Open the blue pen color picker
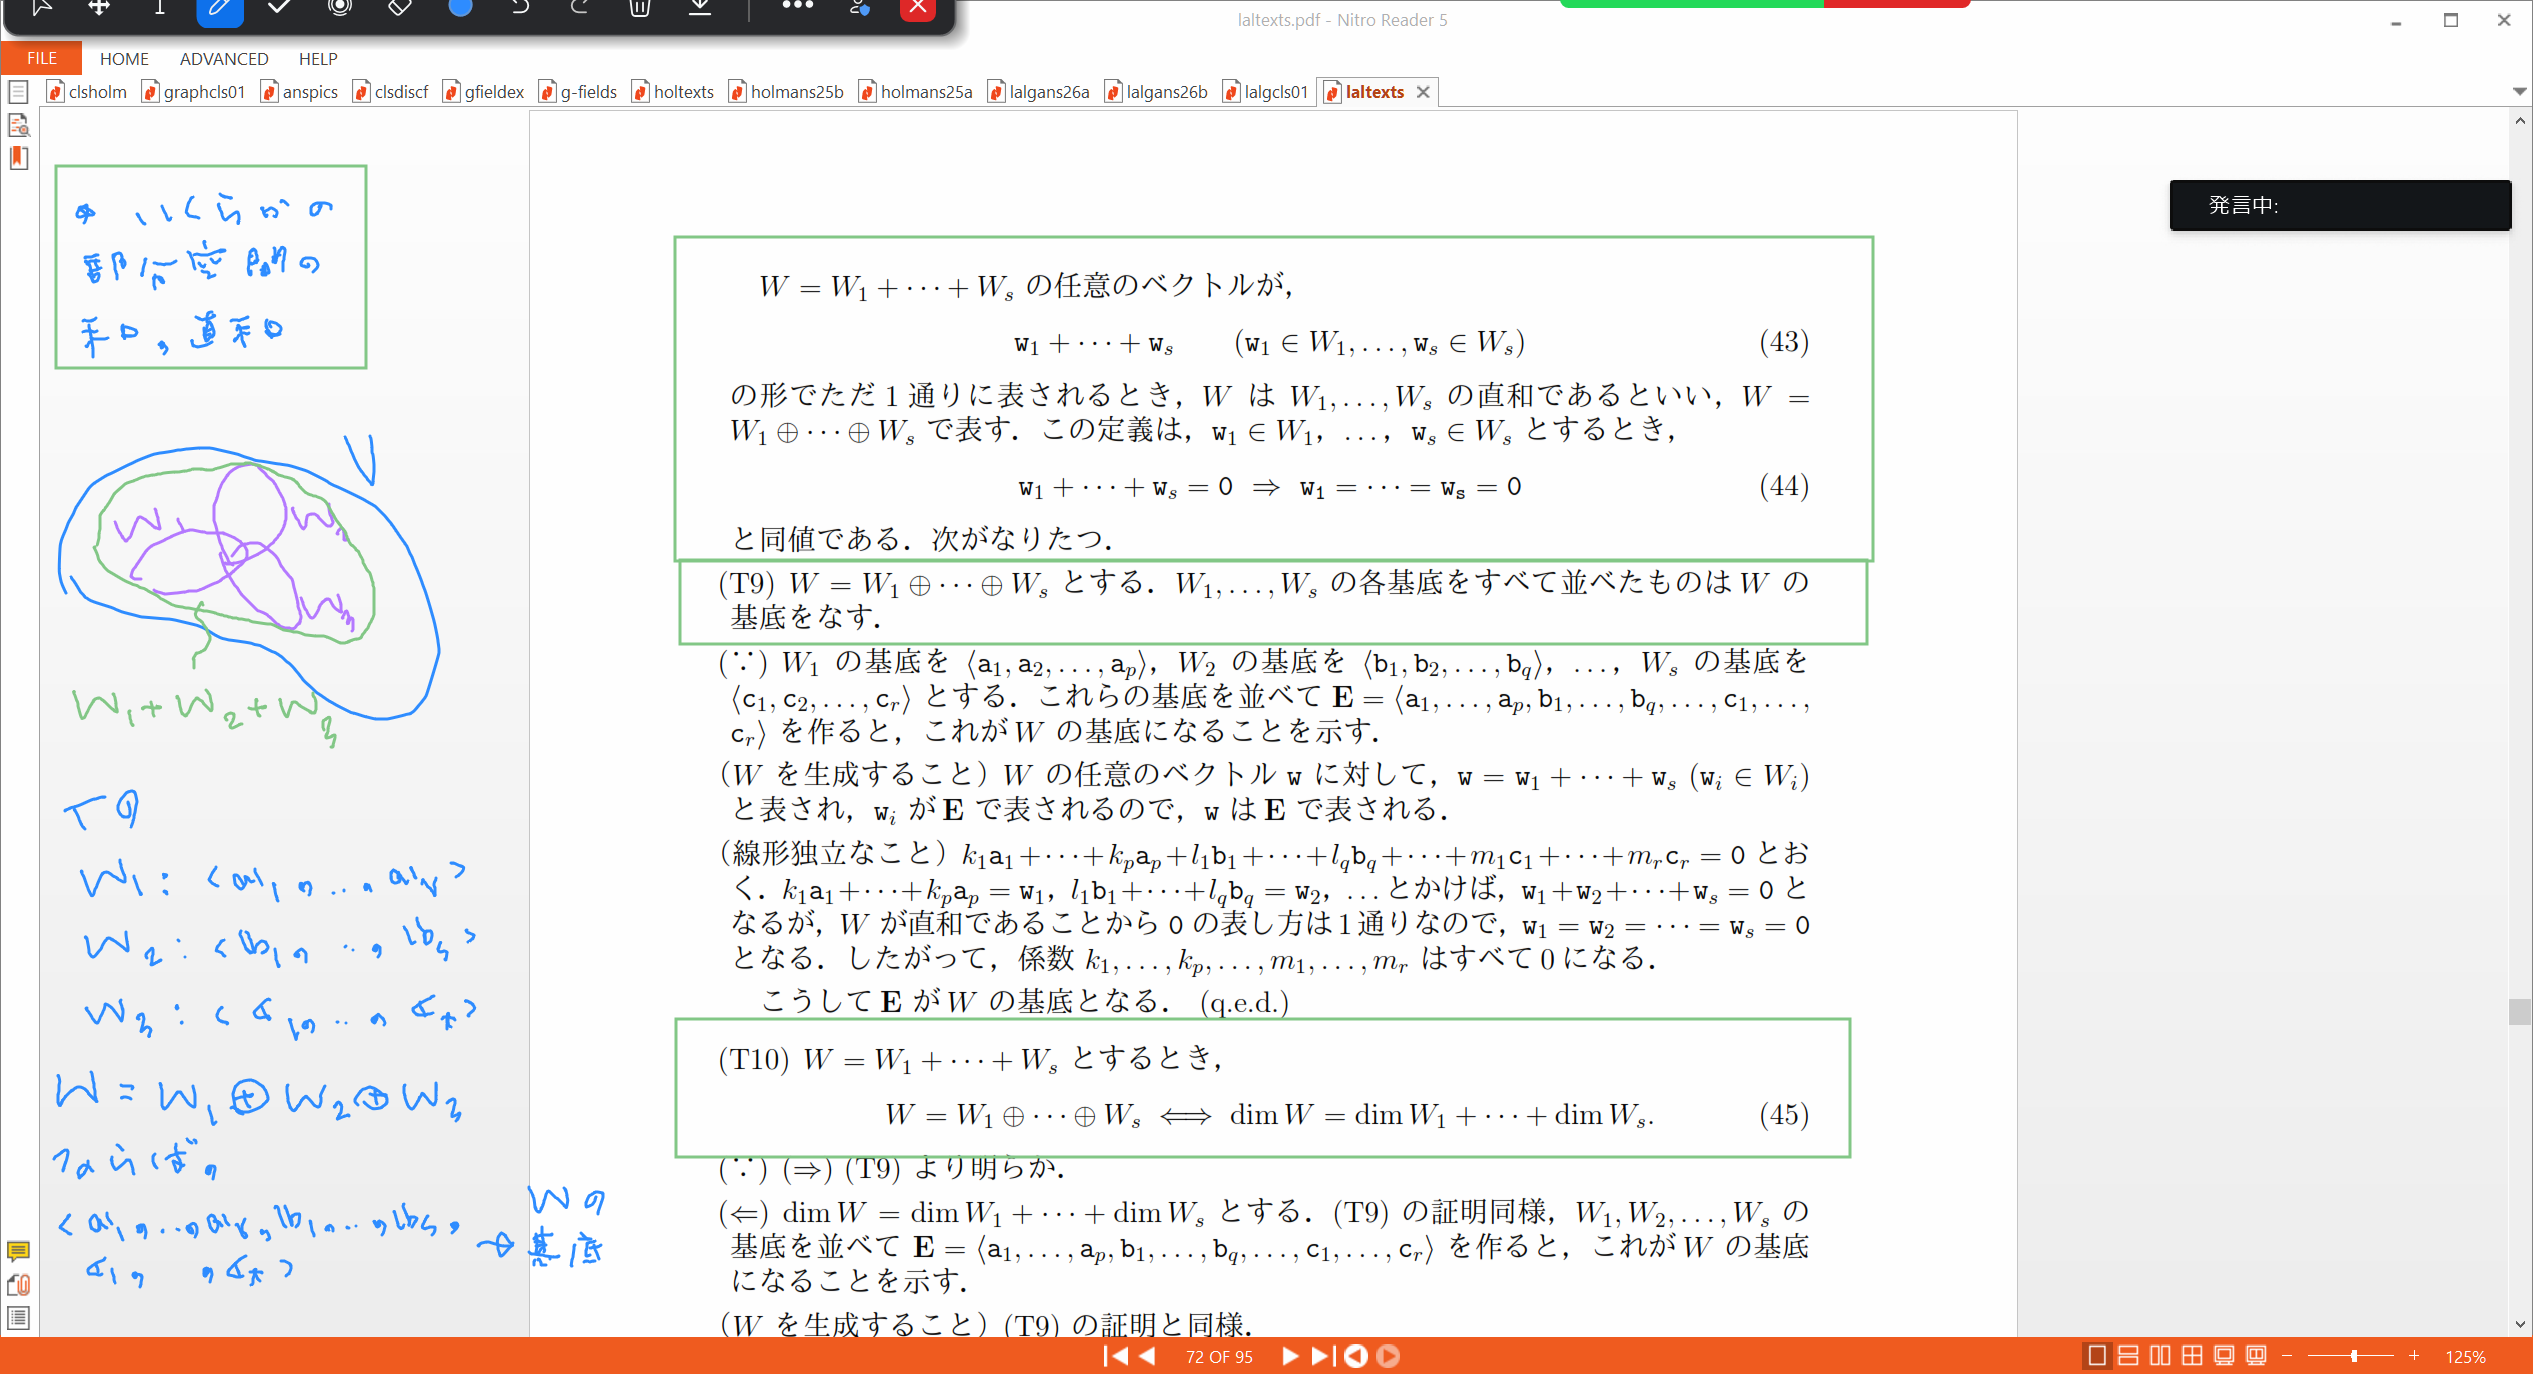The height and width of the screenshot is (1374, 2533). [460, 7]
